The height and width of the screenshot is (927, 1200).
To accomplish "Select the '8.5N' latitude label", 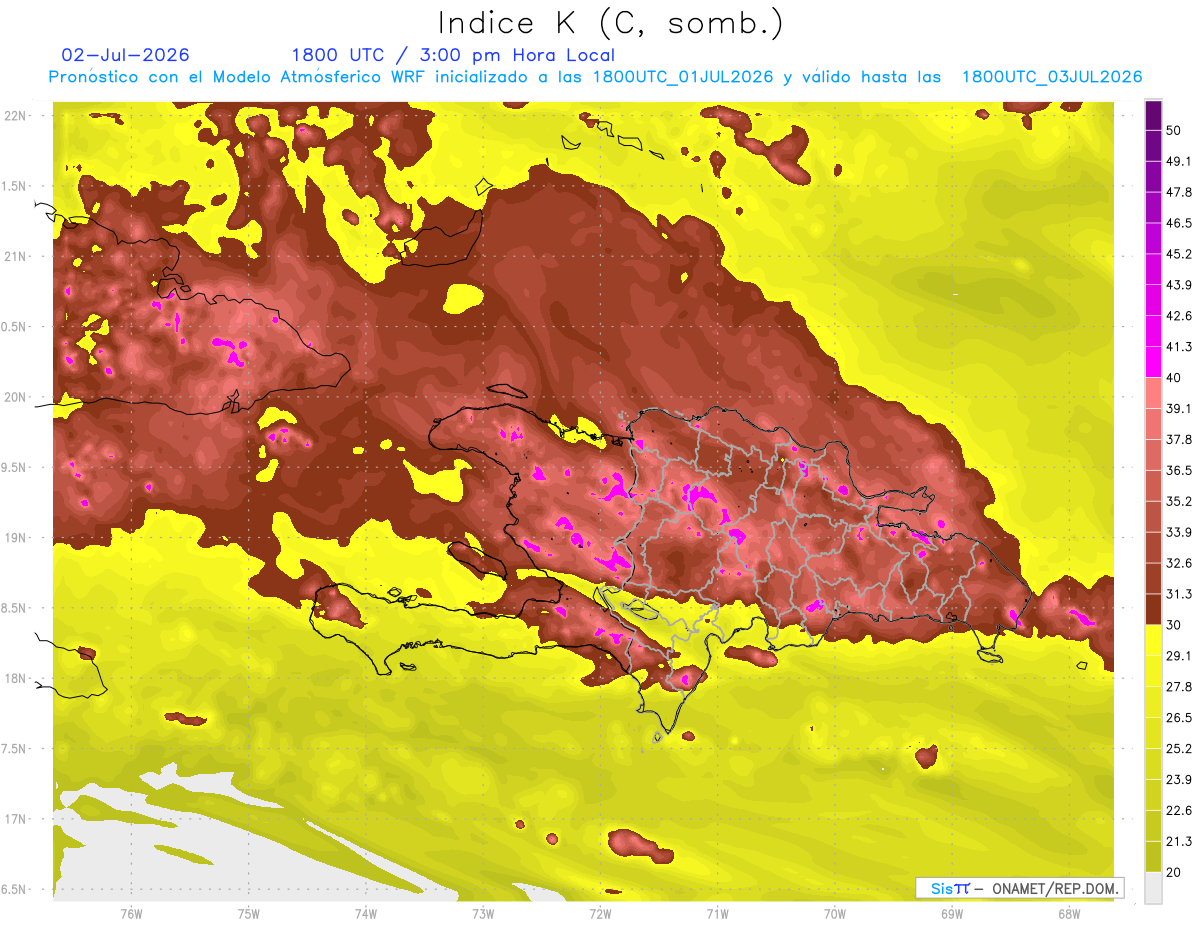I will 15,608.
